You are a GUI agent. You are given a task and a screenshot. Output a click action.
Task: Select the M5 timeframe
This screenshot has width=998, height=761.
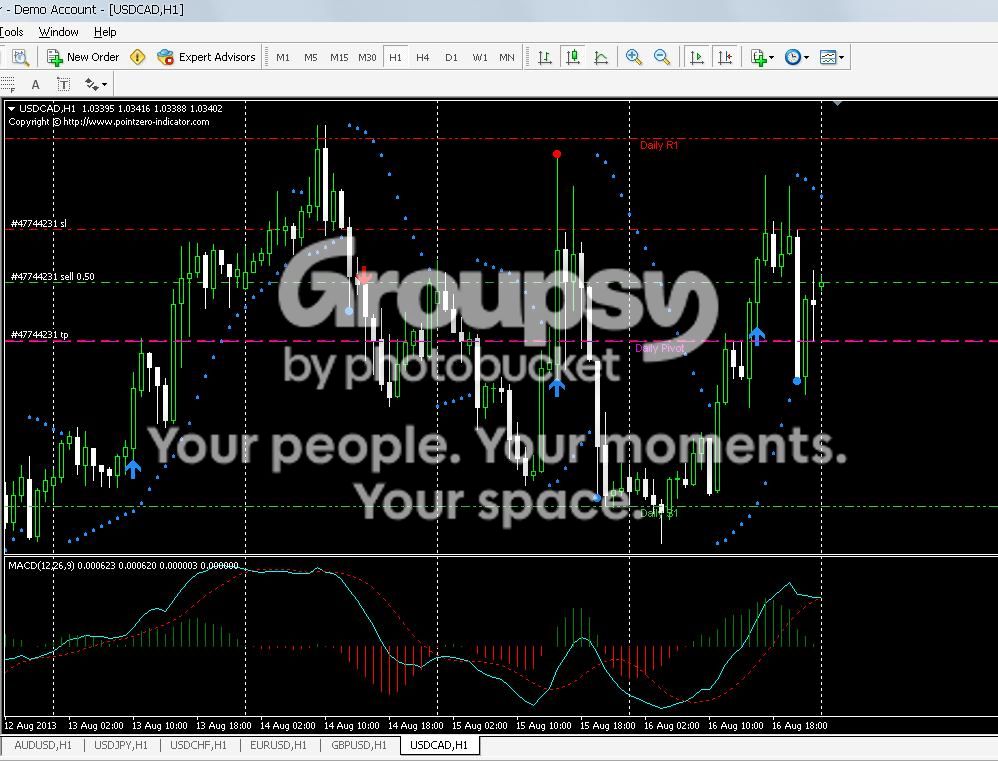311,57
